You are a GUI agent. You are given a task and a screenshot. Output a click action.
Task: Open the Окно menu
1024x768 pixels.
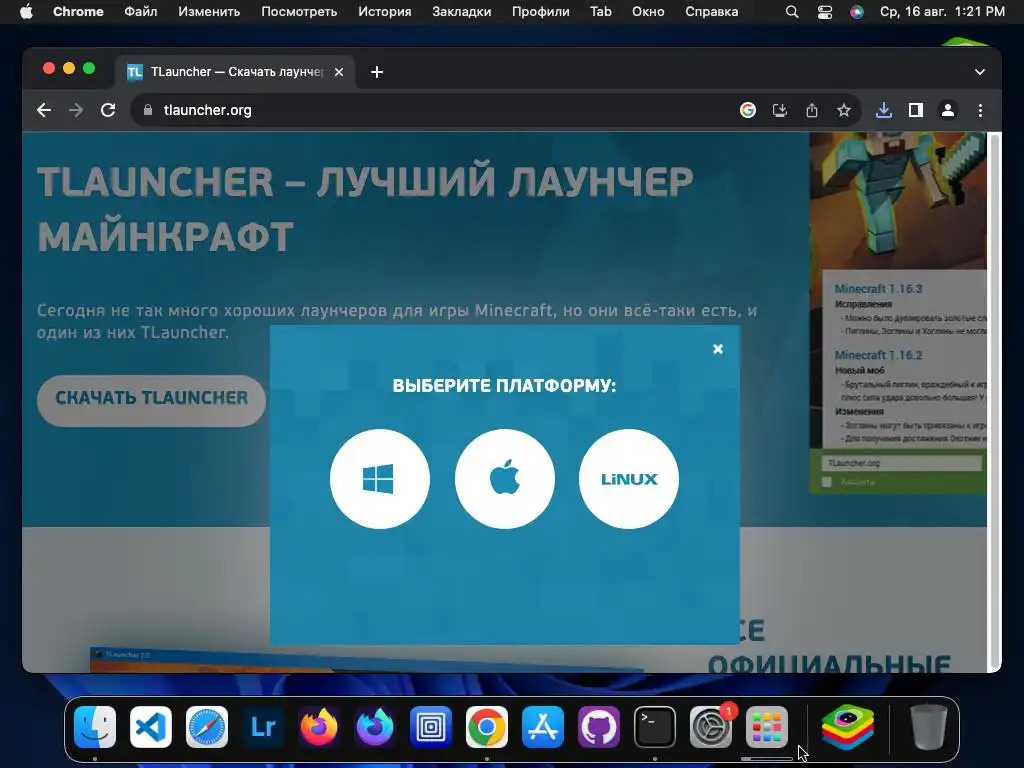click(x=648, y=12)
